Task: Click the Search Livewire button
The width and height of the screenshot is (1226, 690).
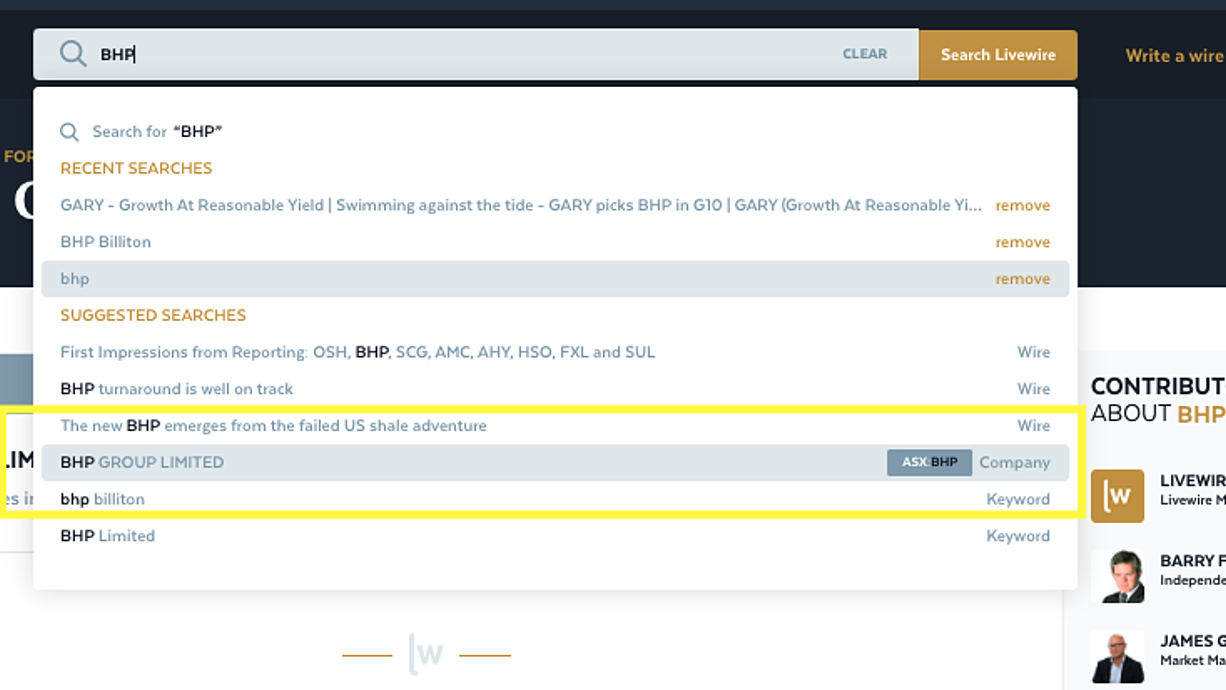Action: click(998, 55)
